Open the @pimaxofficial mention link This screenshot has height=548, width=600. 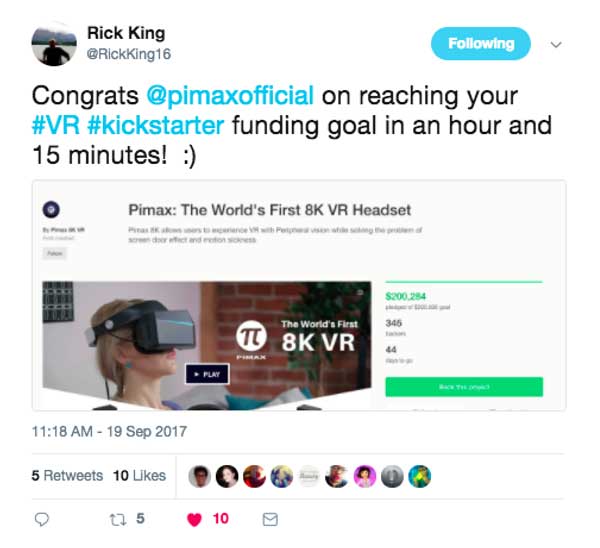(x=230, y=95)
